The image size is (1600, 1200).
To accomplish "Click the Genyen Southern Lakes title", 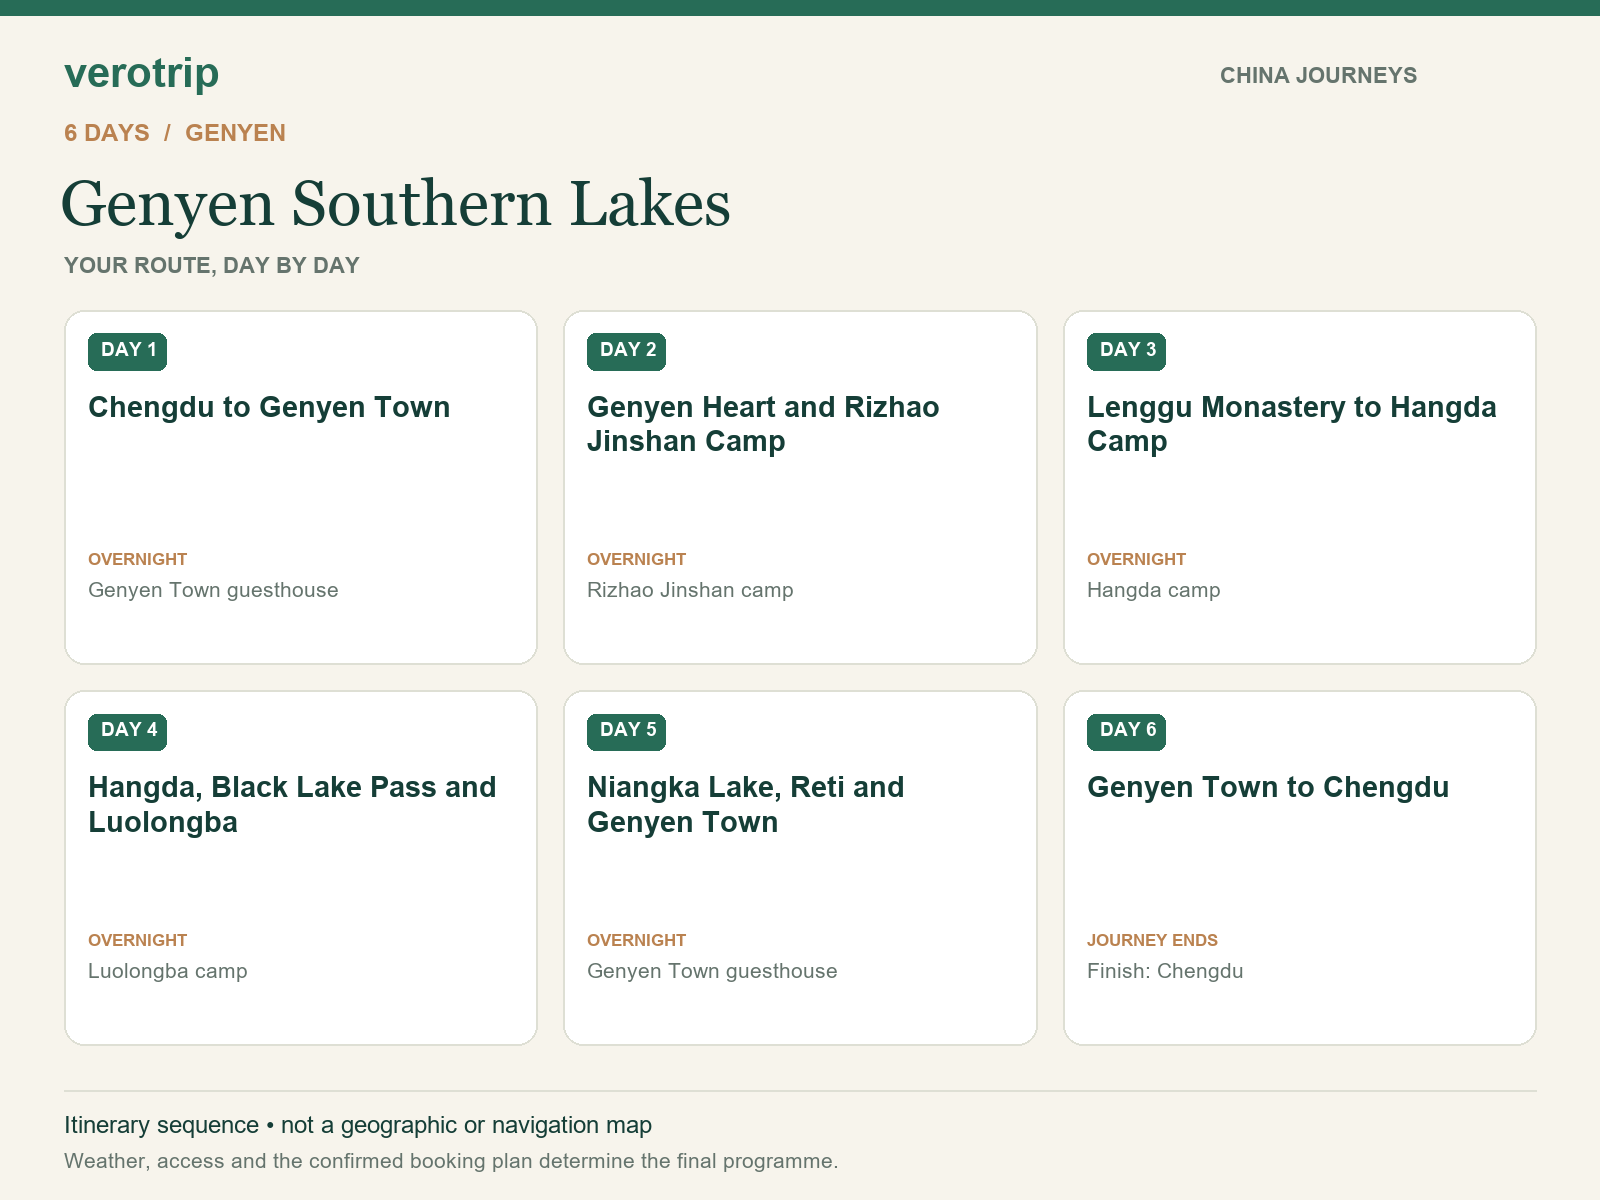I will coord(396,204).
